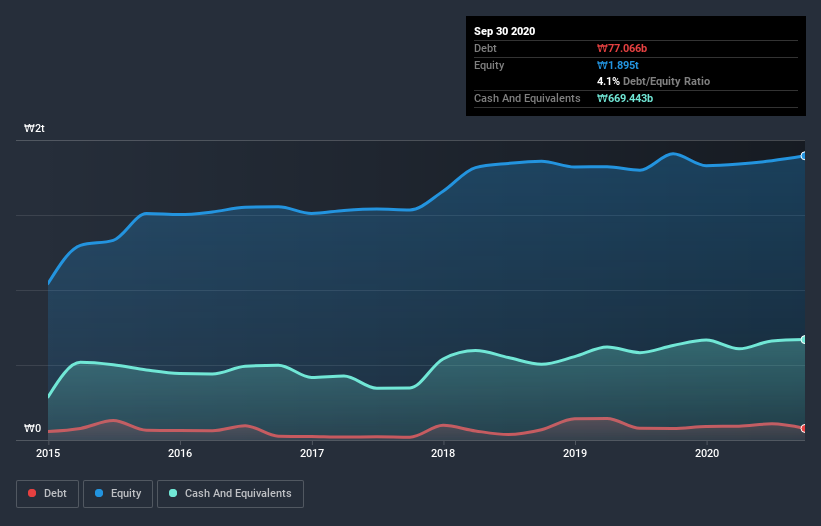Click the blue Equity endpoint marker
The height and width of the screenshot is (526, 821).
[x=804, y=156]
